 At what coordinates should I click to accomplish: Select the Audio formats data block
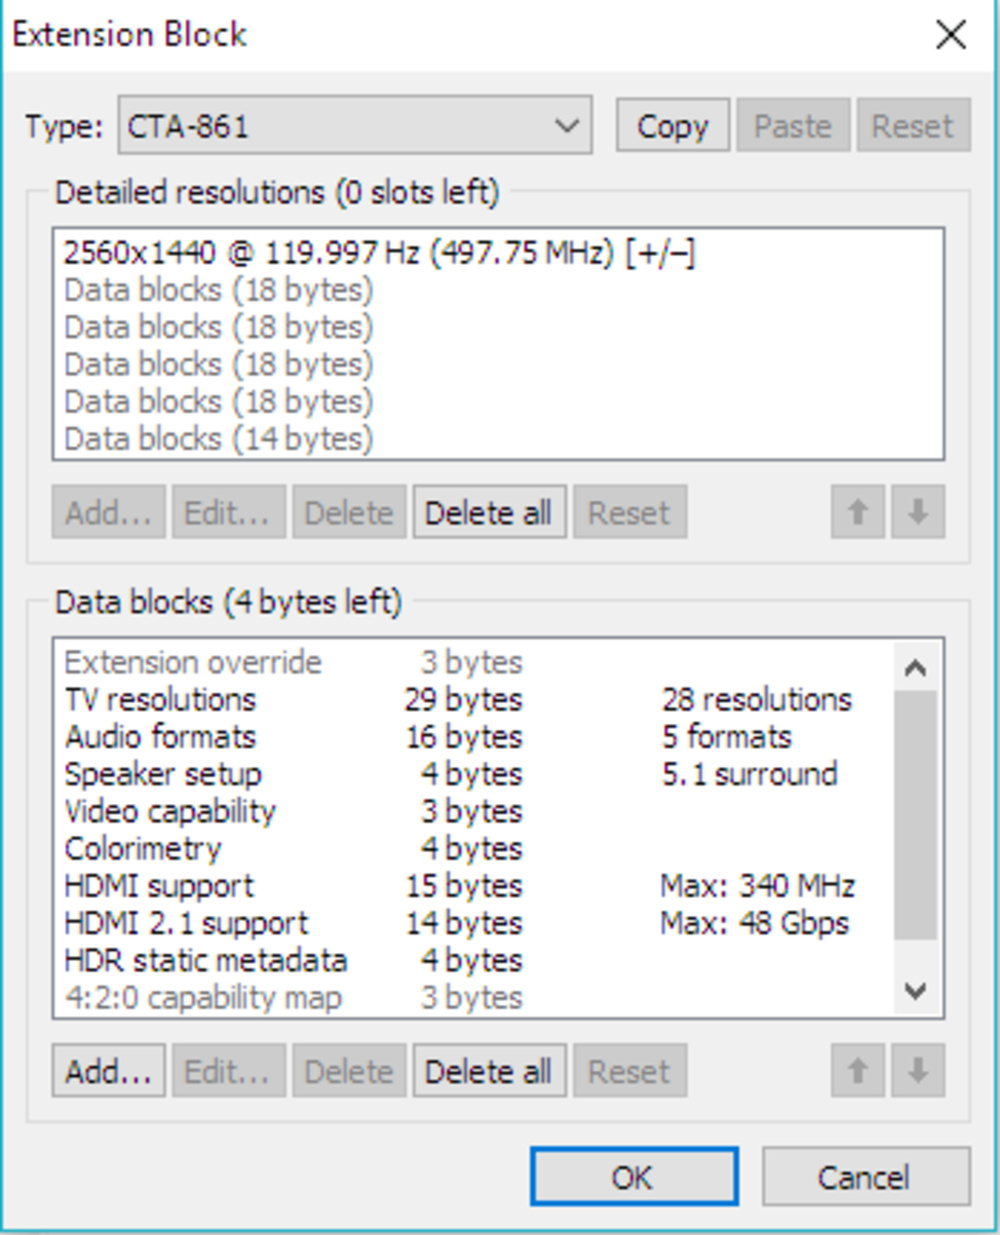pyautogui.click(x=160, y=737)
